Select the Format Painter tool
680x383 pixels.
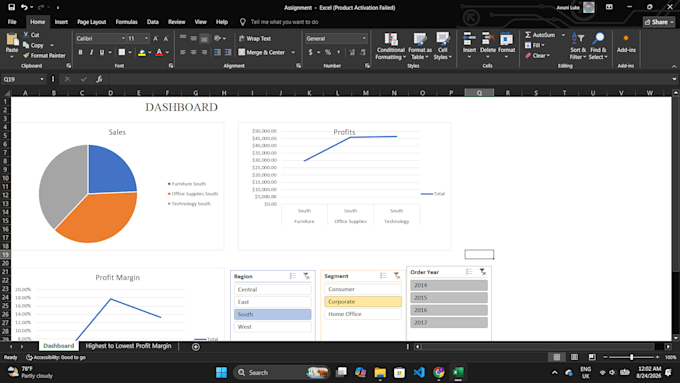(x=44, y=56)
